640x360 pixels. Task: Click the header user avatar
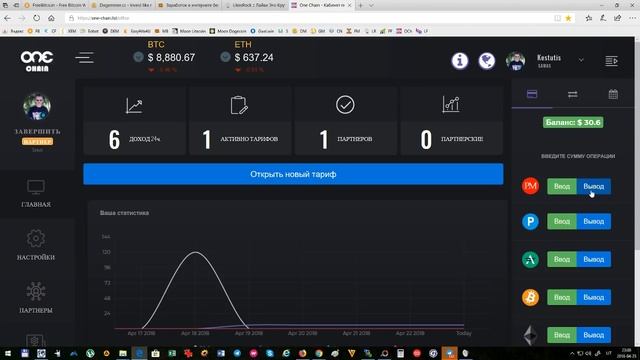(x=516, y=62)
